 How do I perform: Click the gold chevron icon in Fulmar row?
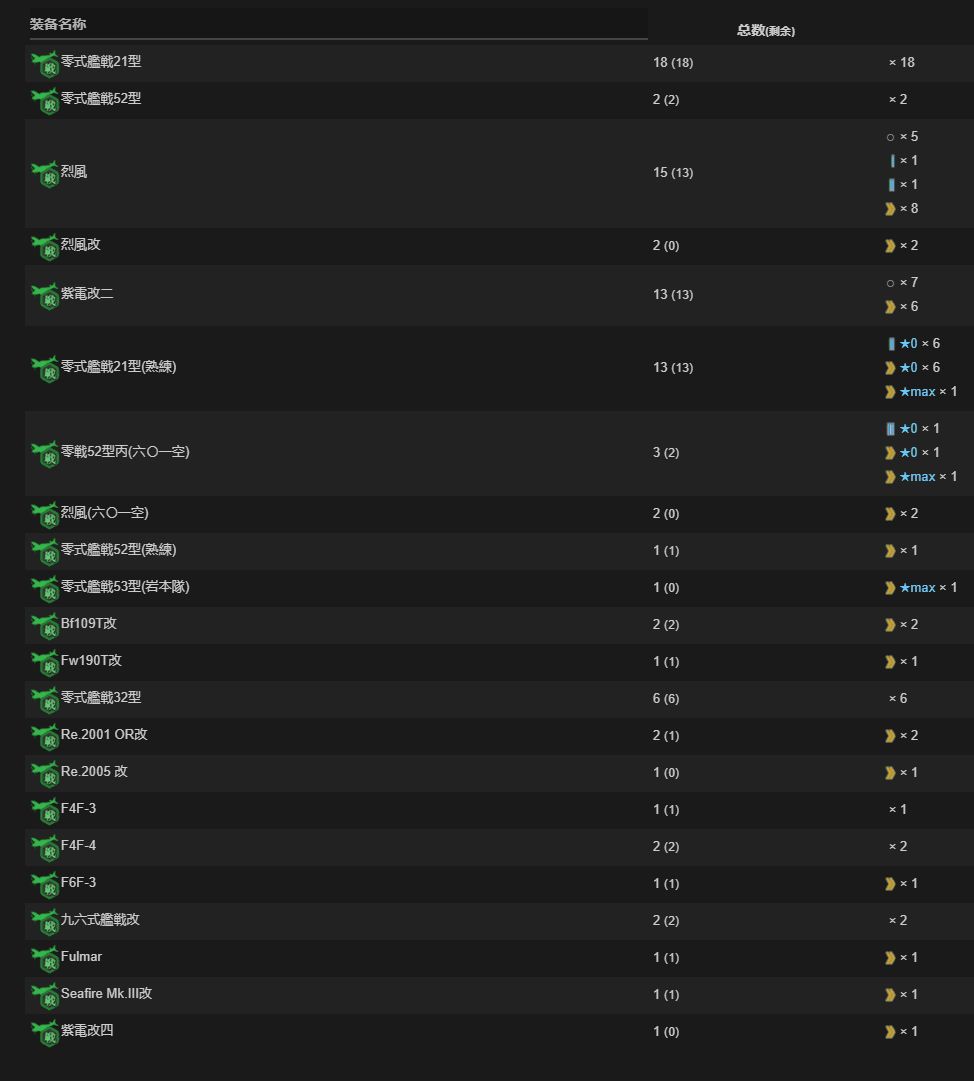coord(889,957)
